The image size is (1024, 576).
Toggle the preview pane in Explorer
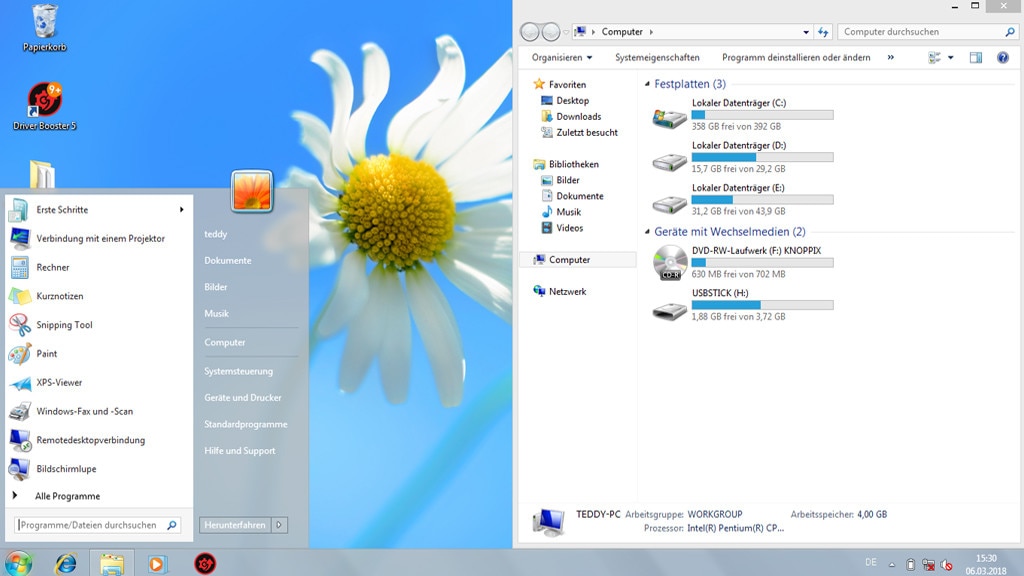tap(973, 57)
